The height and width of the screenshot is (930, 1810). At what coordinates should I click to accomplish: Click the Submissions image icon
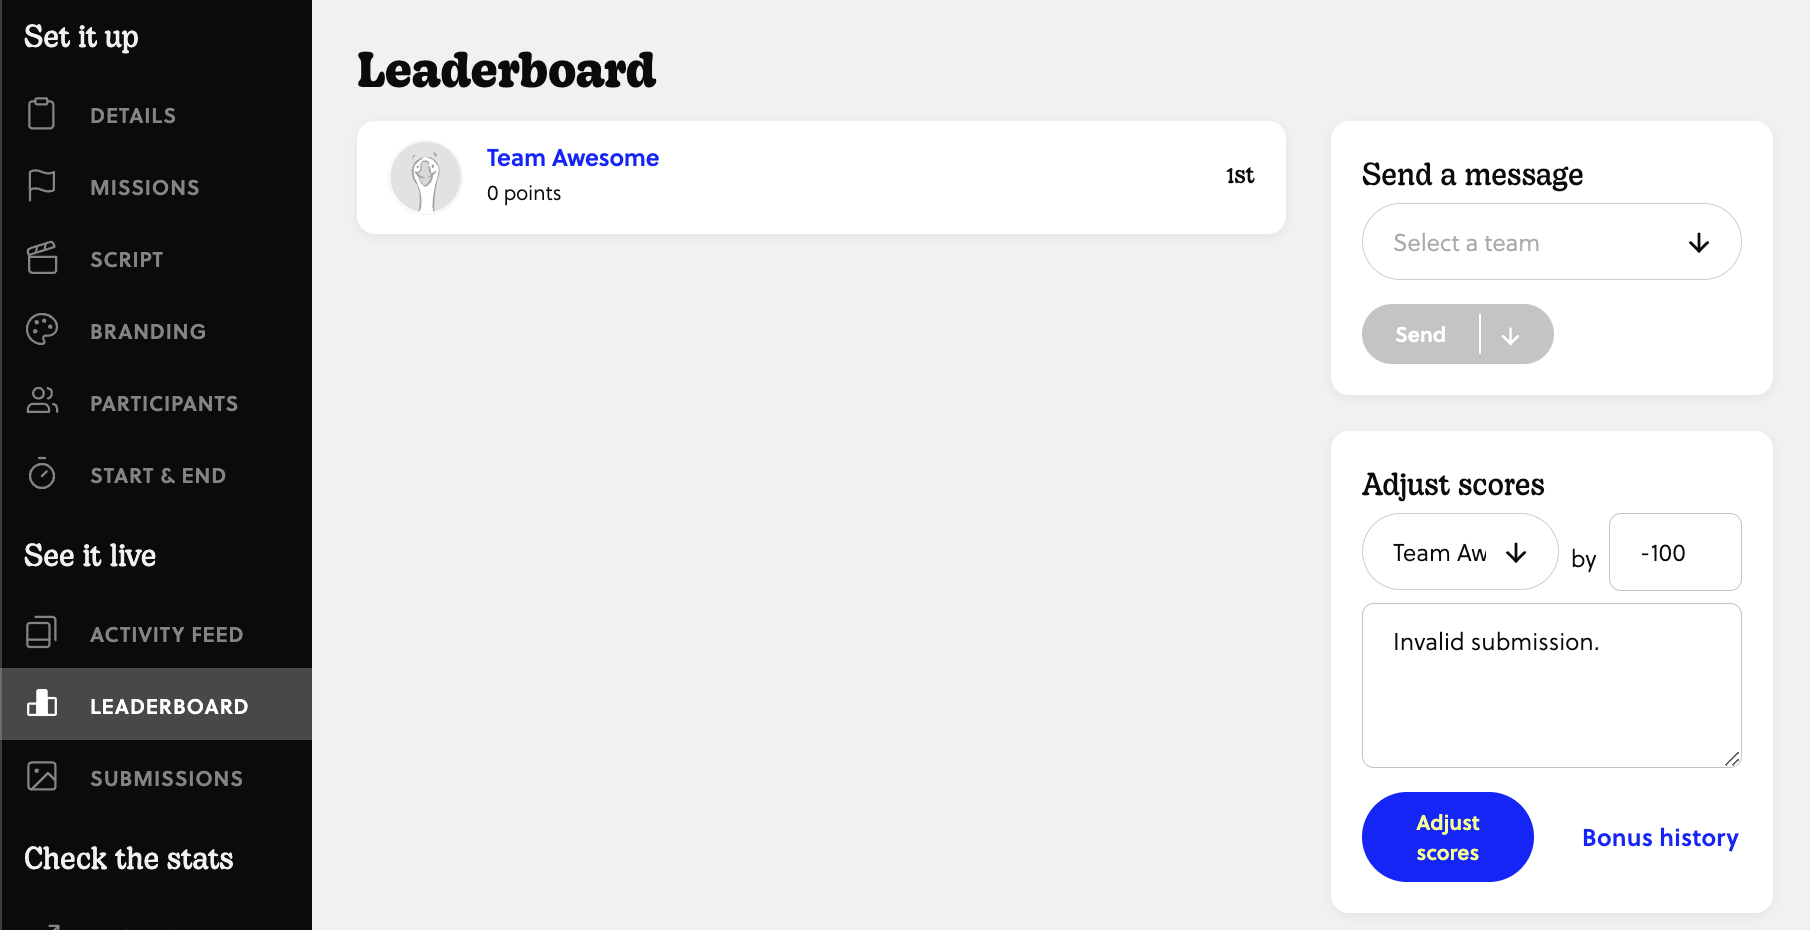point(41,777)
